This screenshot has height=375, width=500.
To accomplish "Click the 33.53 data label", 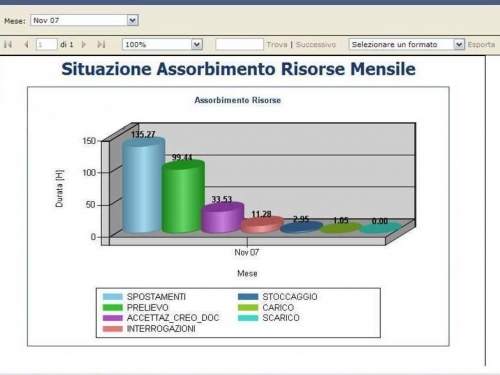I will (x=222, y=199).
